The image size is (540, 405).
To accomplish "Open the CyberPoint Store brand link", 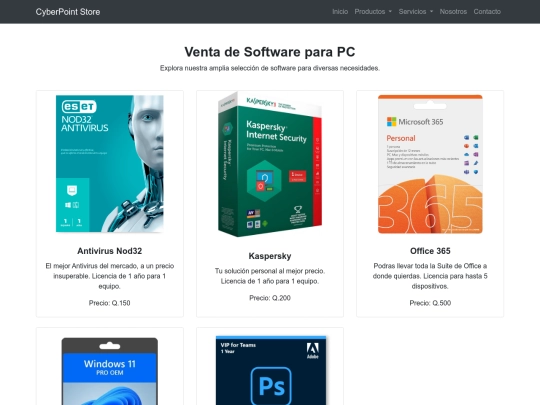I will click(68, 12).
